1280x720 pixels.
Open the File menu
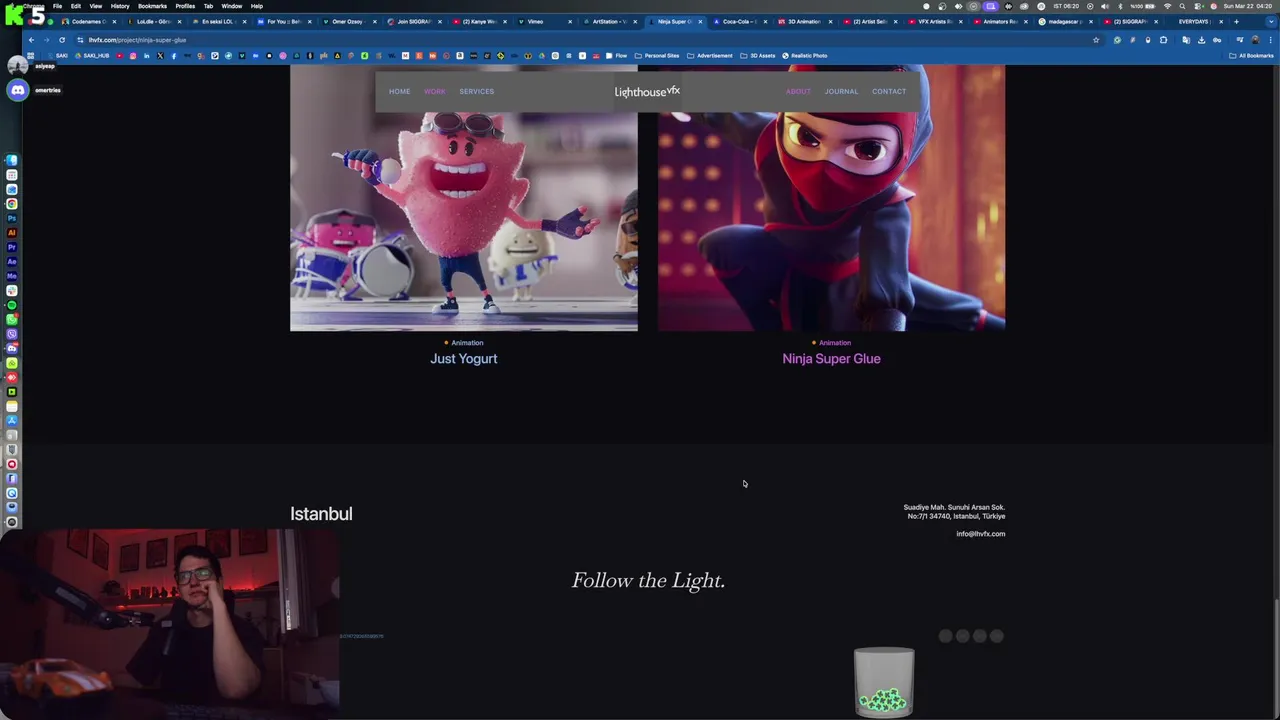point(57,6)
